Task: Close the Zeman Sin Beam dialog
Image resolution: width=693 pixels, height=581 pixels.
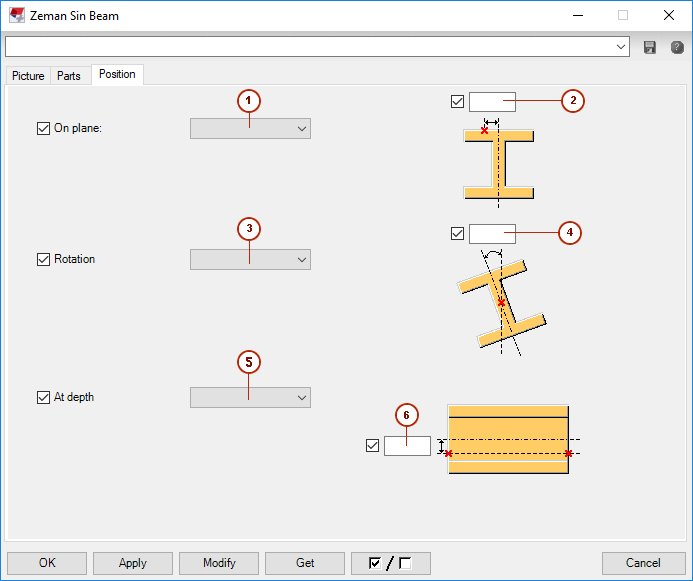Action: click(x=669, y=15)
